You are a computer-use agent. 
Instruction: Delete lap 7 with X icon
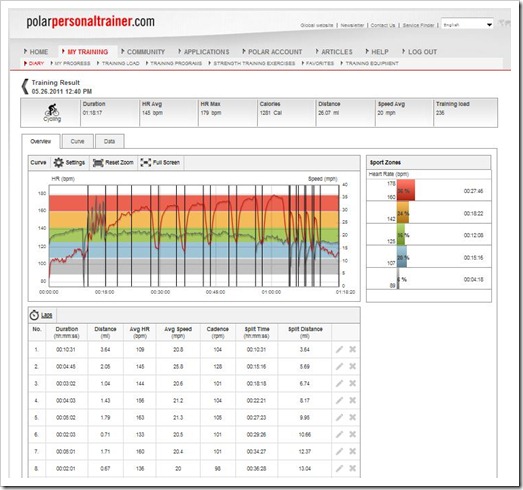click(352, 451)
